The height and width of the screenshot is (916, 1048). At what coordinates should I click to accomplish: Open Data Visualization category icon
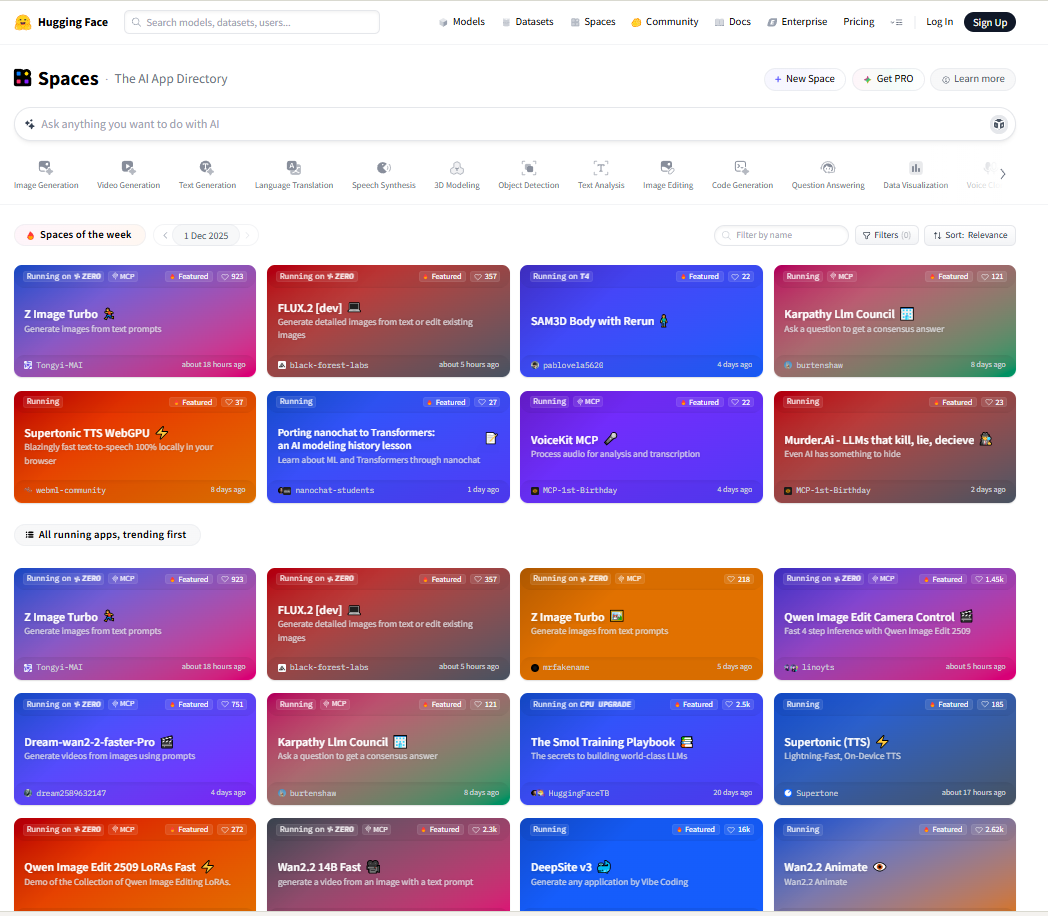pyautogui.click(x=916, y=168)
